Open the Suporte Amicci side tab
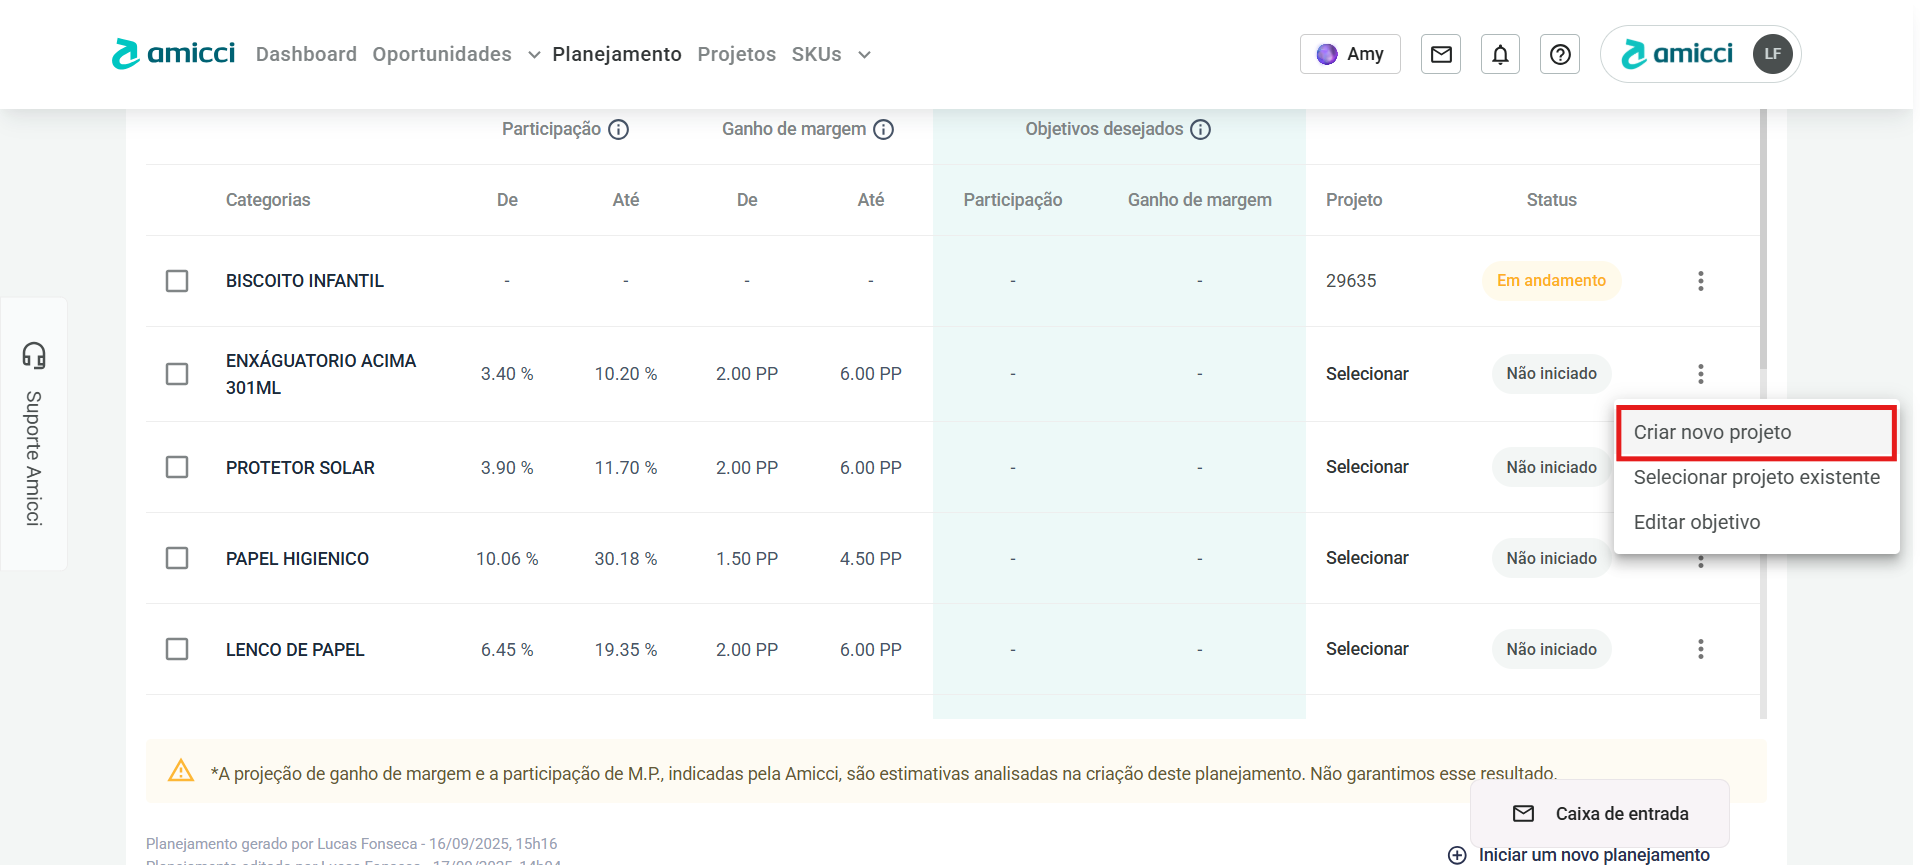The image size is (1920, 865). click(x=34, y=434)
